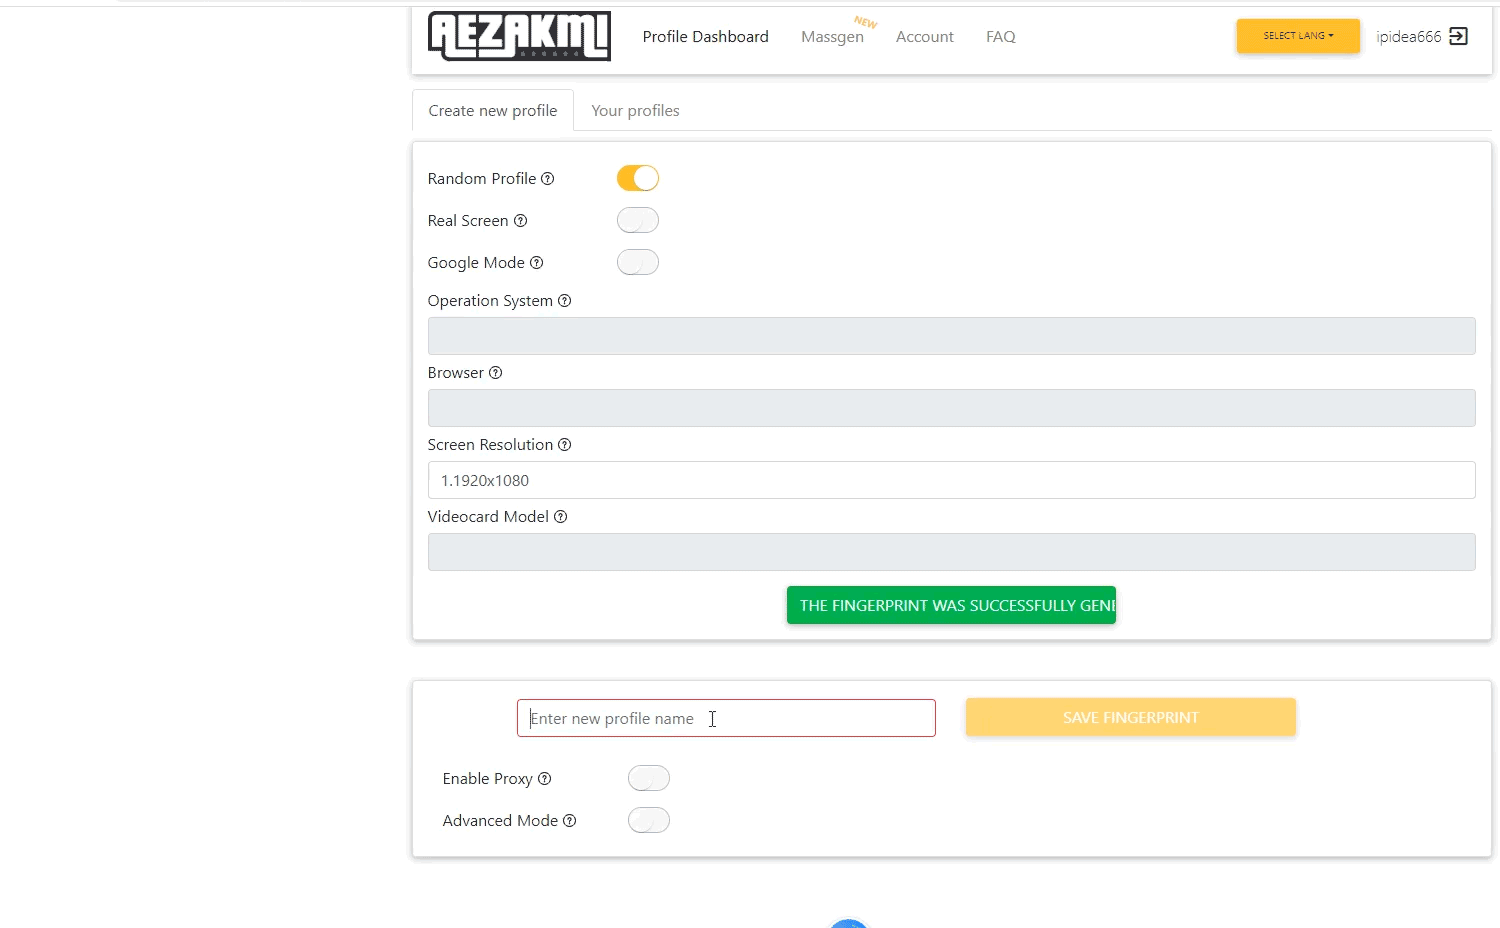Open the SELECT LANG dropdown
This screenshot has width=1500, height=928.
[1298, 36]
